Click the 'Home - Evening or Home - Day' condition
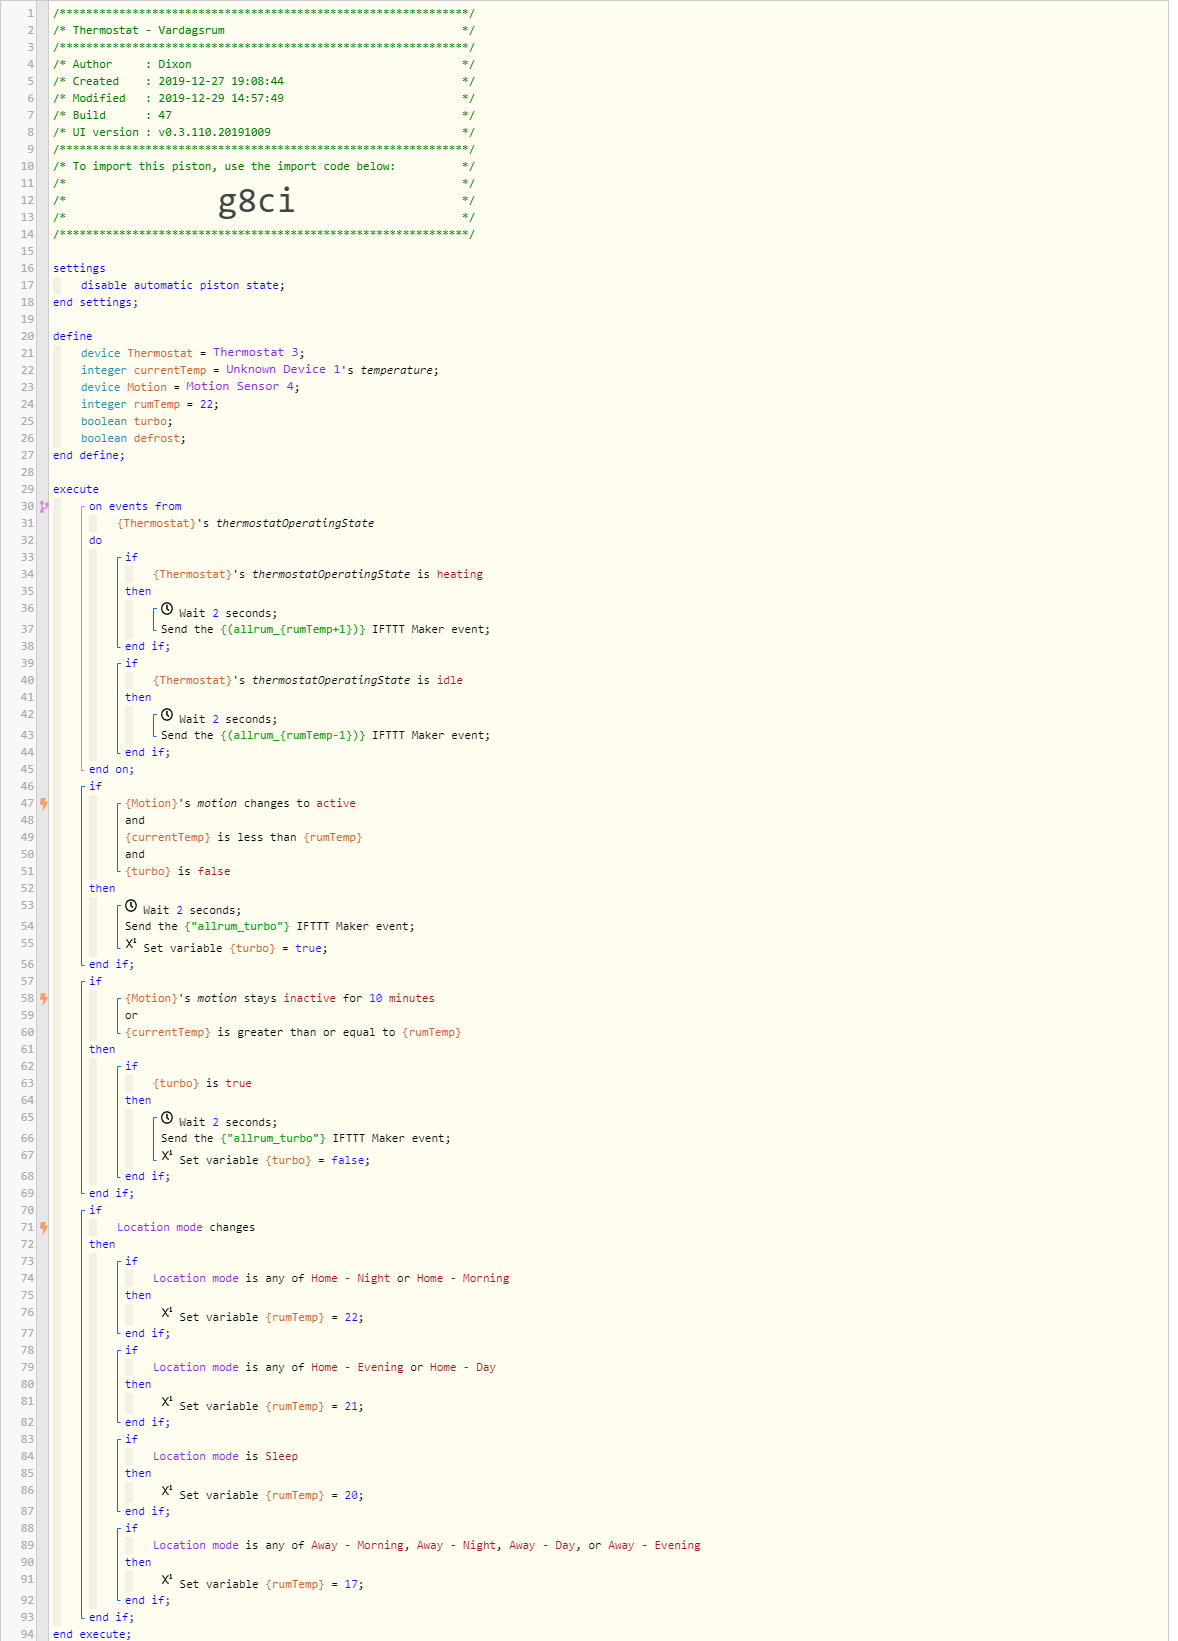 (x=324, y=1367)
